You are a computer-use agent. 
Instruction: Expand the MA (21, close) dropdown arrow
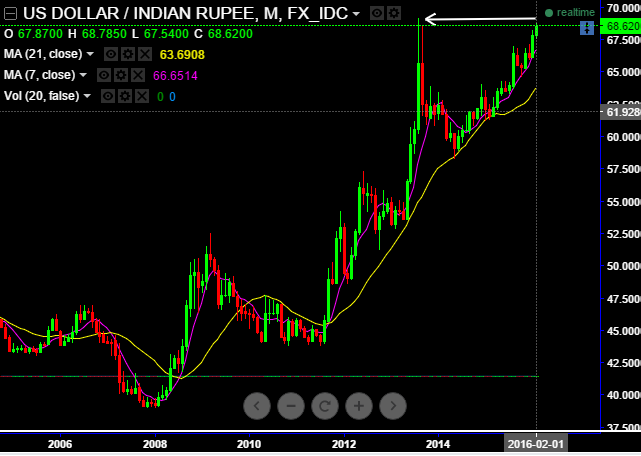(x=90, y=54)
